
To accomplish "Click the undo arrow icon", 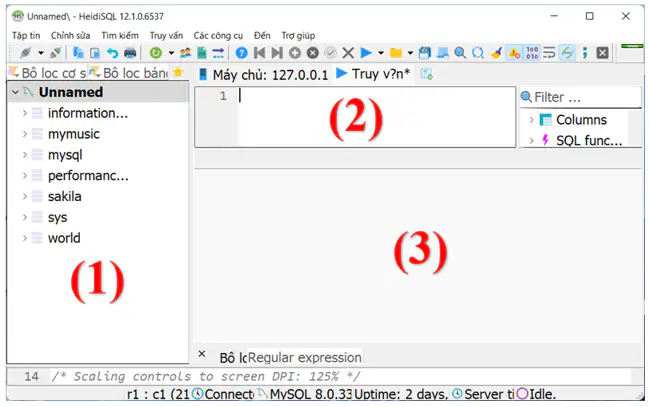I will pyautogui.click(x=112, y=53).
